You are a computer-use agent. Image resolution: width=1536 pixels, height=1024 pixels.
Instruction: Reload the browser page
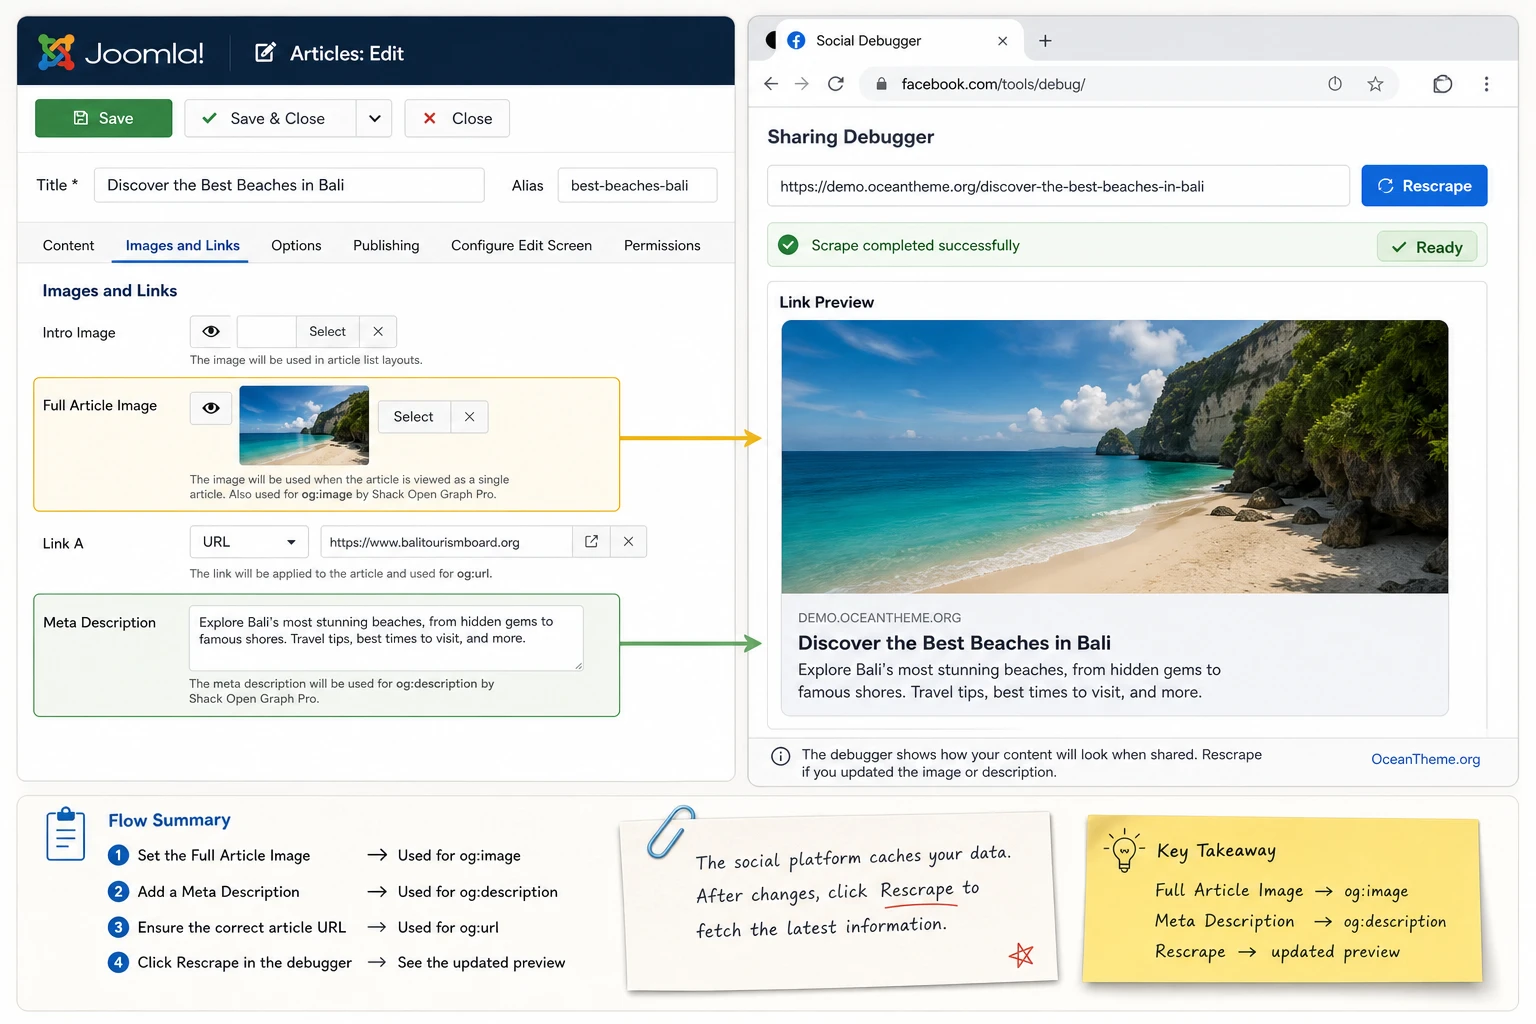click(836, 84)
